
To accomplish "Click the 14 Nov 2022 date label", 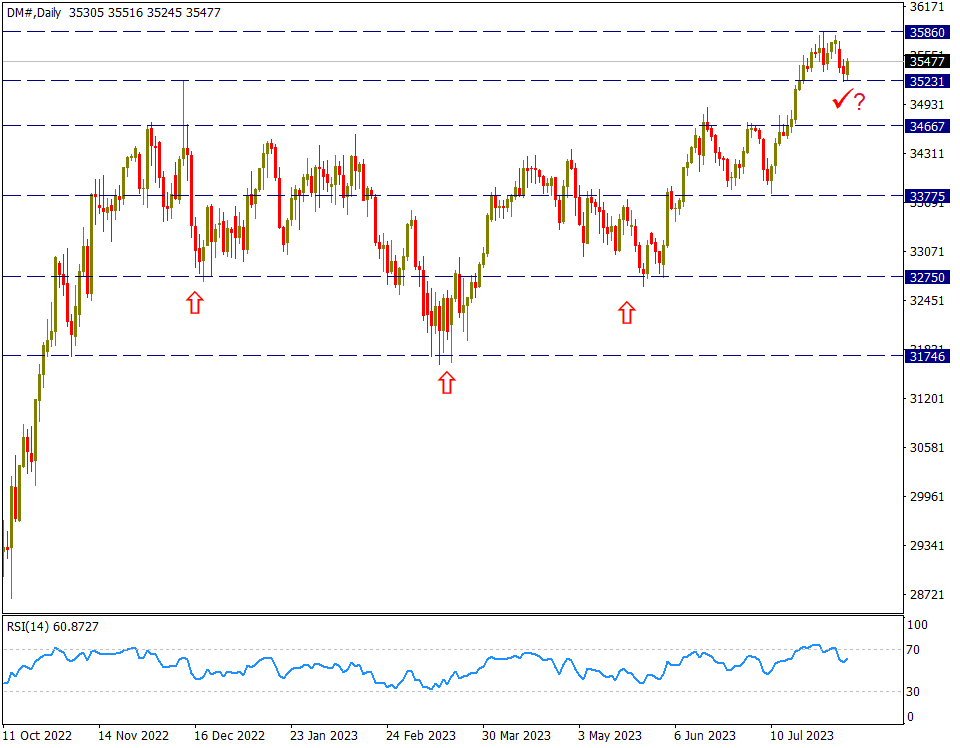I will pyautogui.click(x=133, y=736).
